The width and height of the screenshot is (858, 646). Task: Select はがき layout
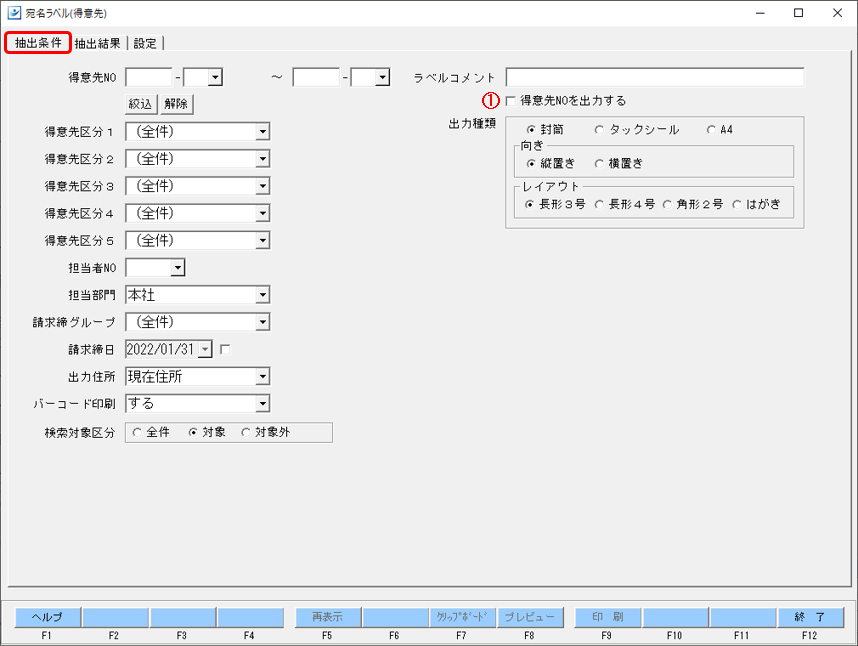pyautogui.click(x=756, y=205)
